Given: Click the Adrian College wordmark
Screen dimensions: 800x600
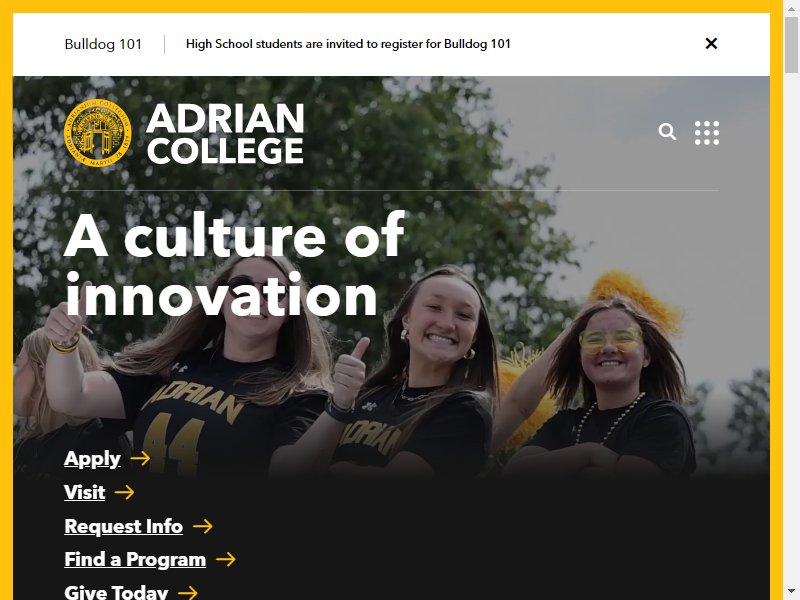Looking at the screenshot, I should coord(225,133).
